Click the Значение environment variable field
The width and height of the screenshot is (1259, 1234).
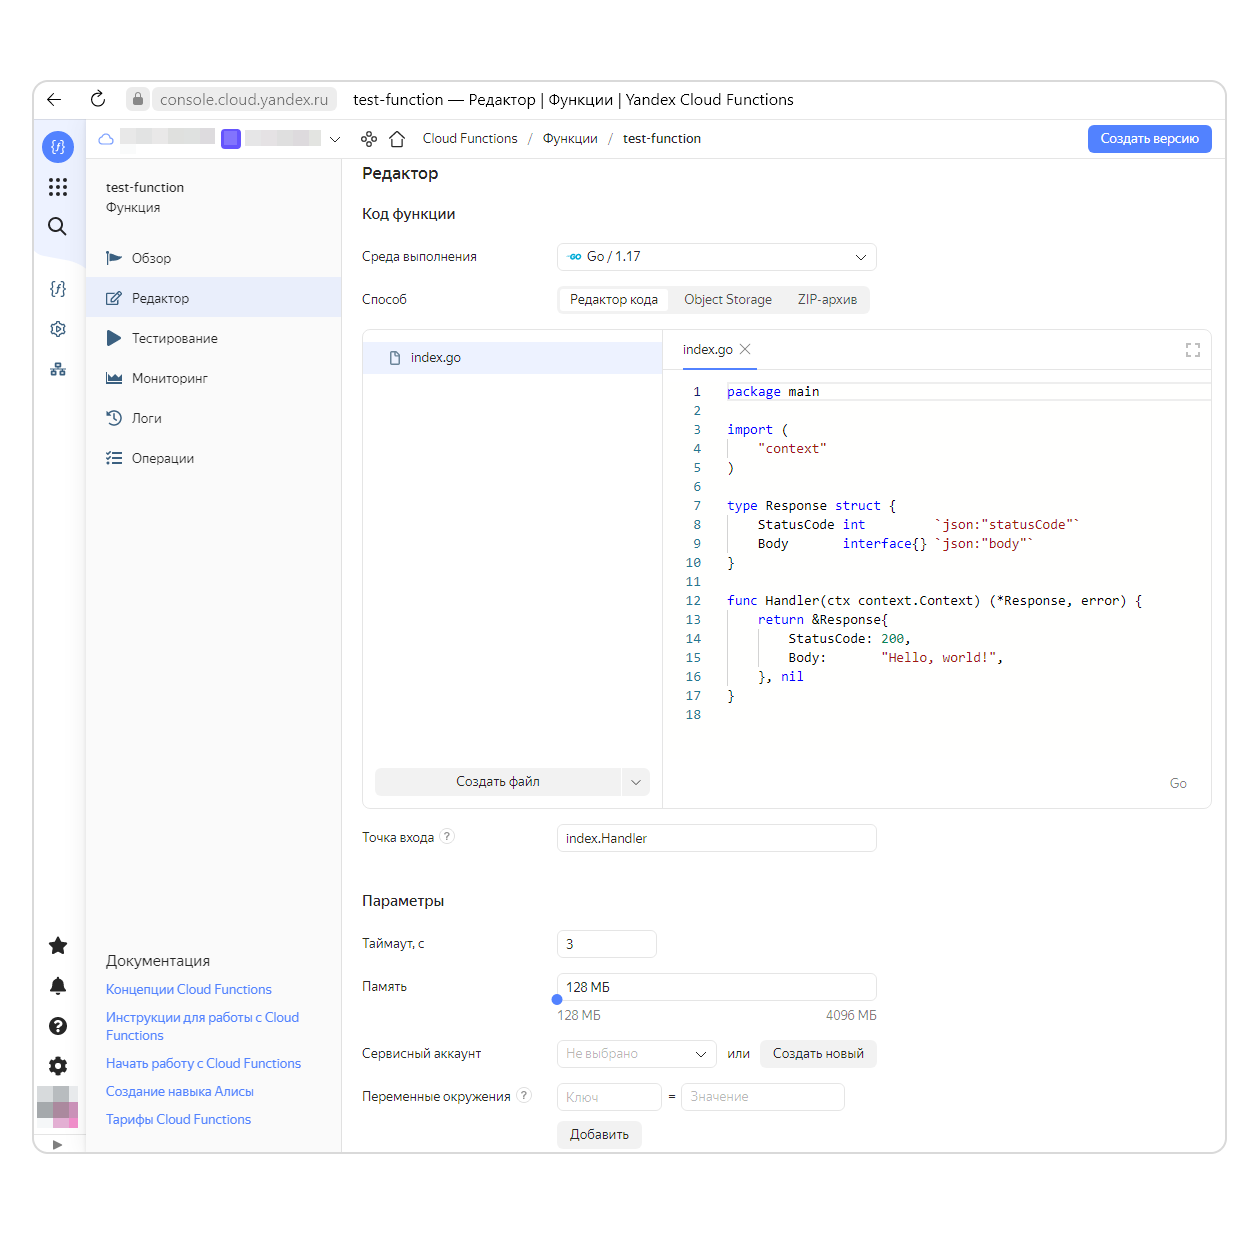tap(763, 1097)
